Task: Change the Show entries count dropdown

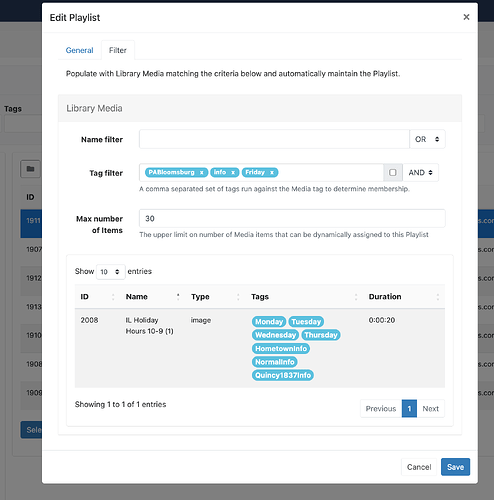Action: point(110,272)
